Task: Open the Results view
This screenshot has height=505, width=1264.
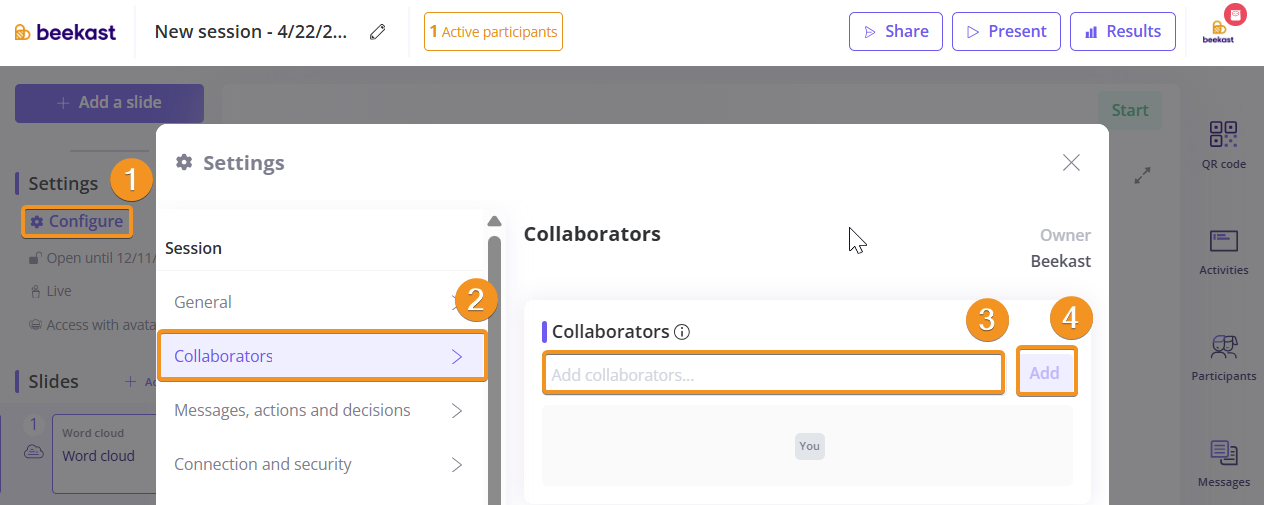Action: pyautogui.click(x=1122, y=32)
